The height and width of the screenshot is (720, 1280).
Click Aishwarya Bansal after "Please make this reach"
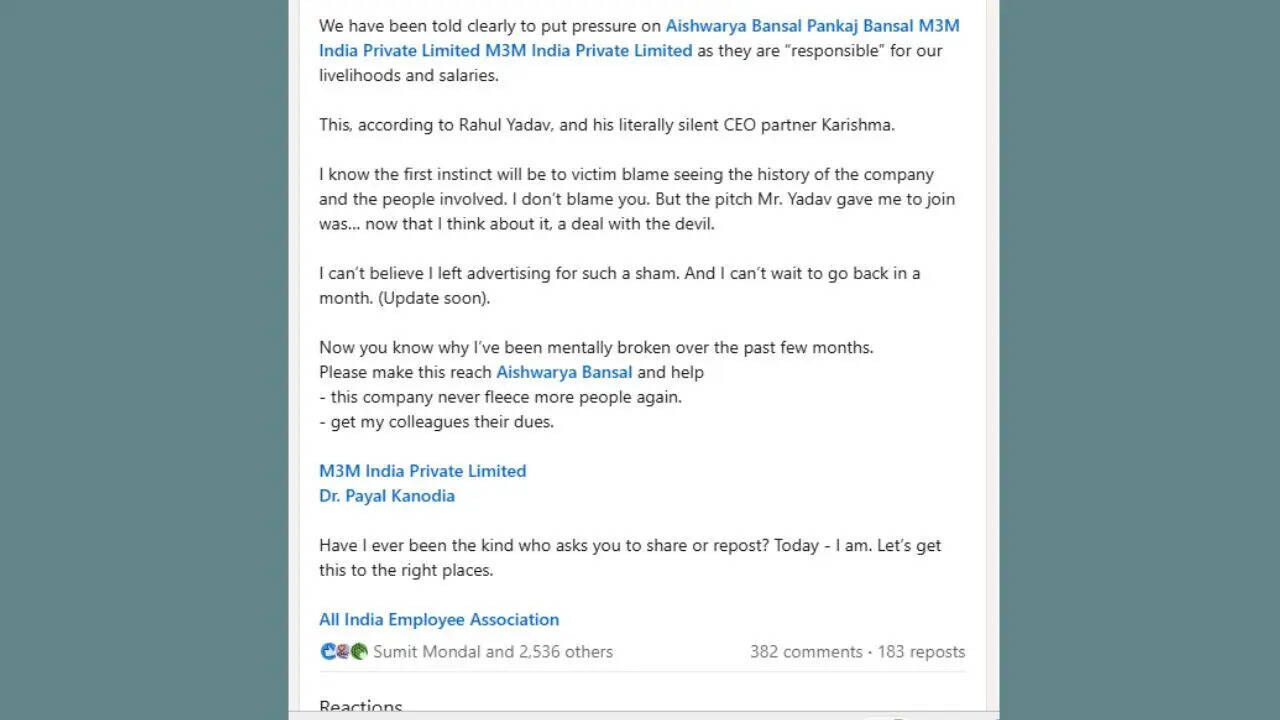coord(564,372)
